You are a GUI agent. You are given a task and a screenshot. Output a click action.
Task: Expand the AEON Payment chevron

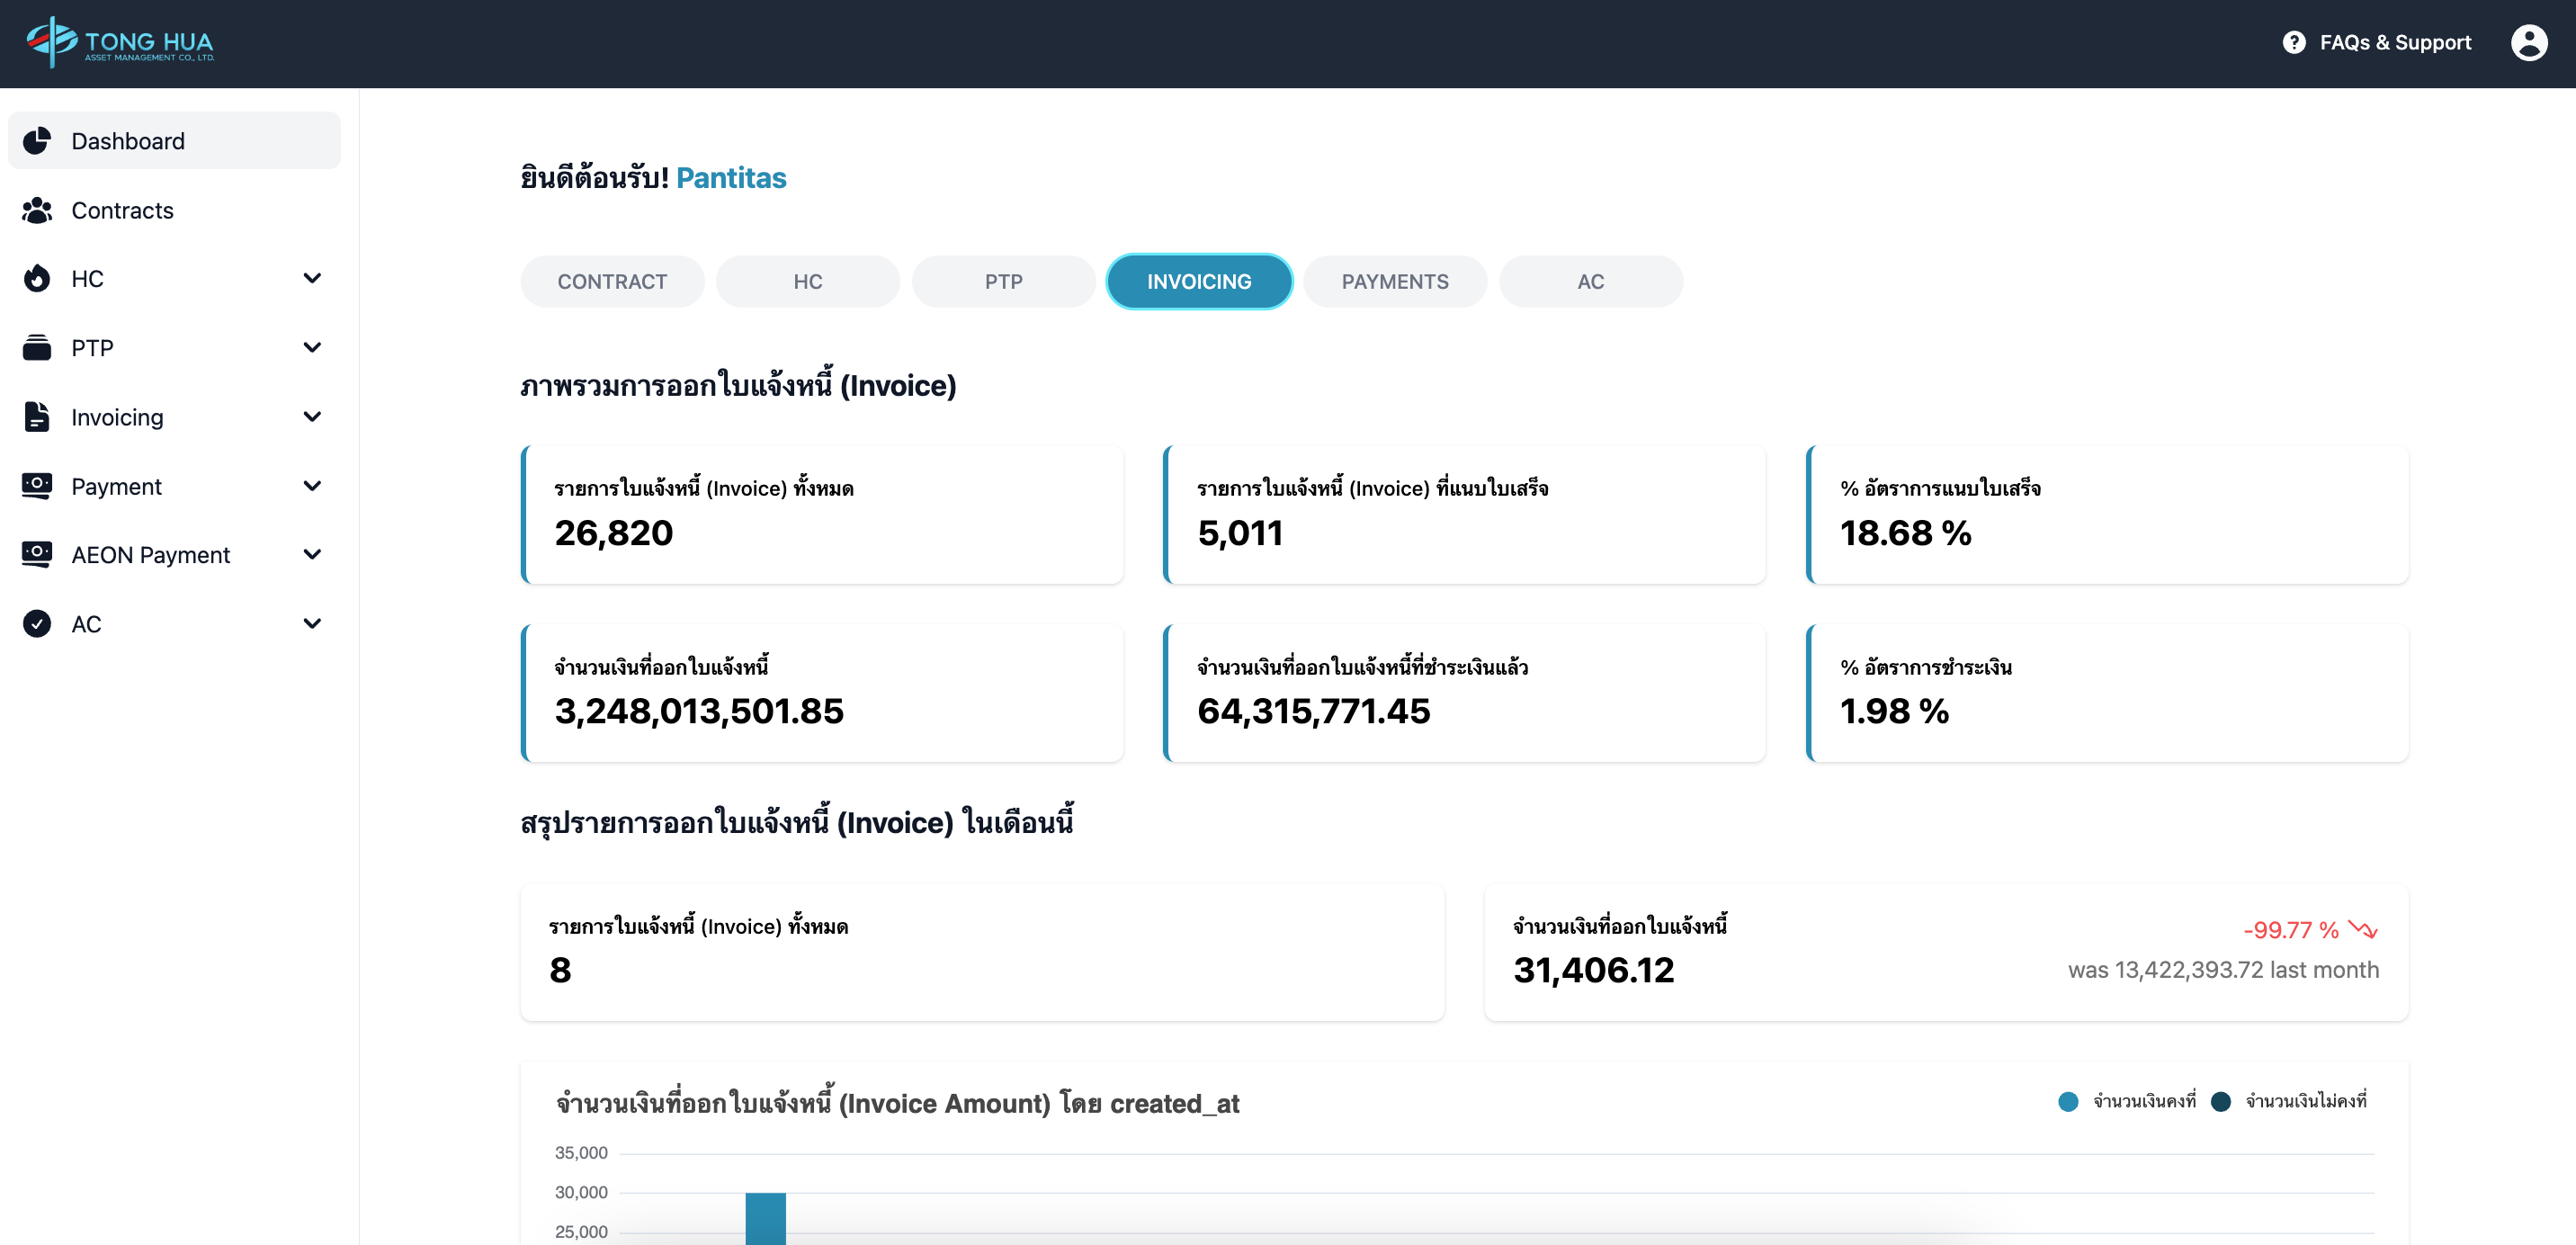pyautogui.click(x=312, y=554)
